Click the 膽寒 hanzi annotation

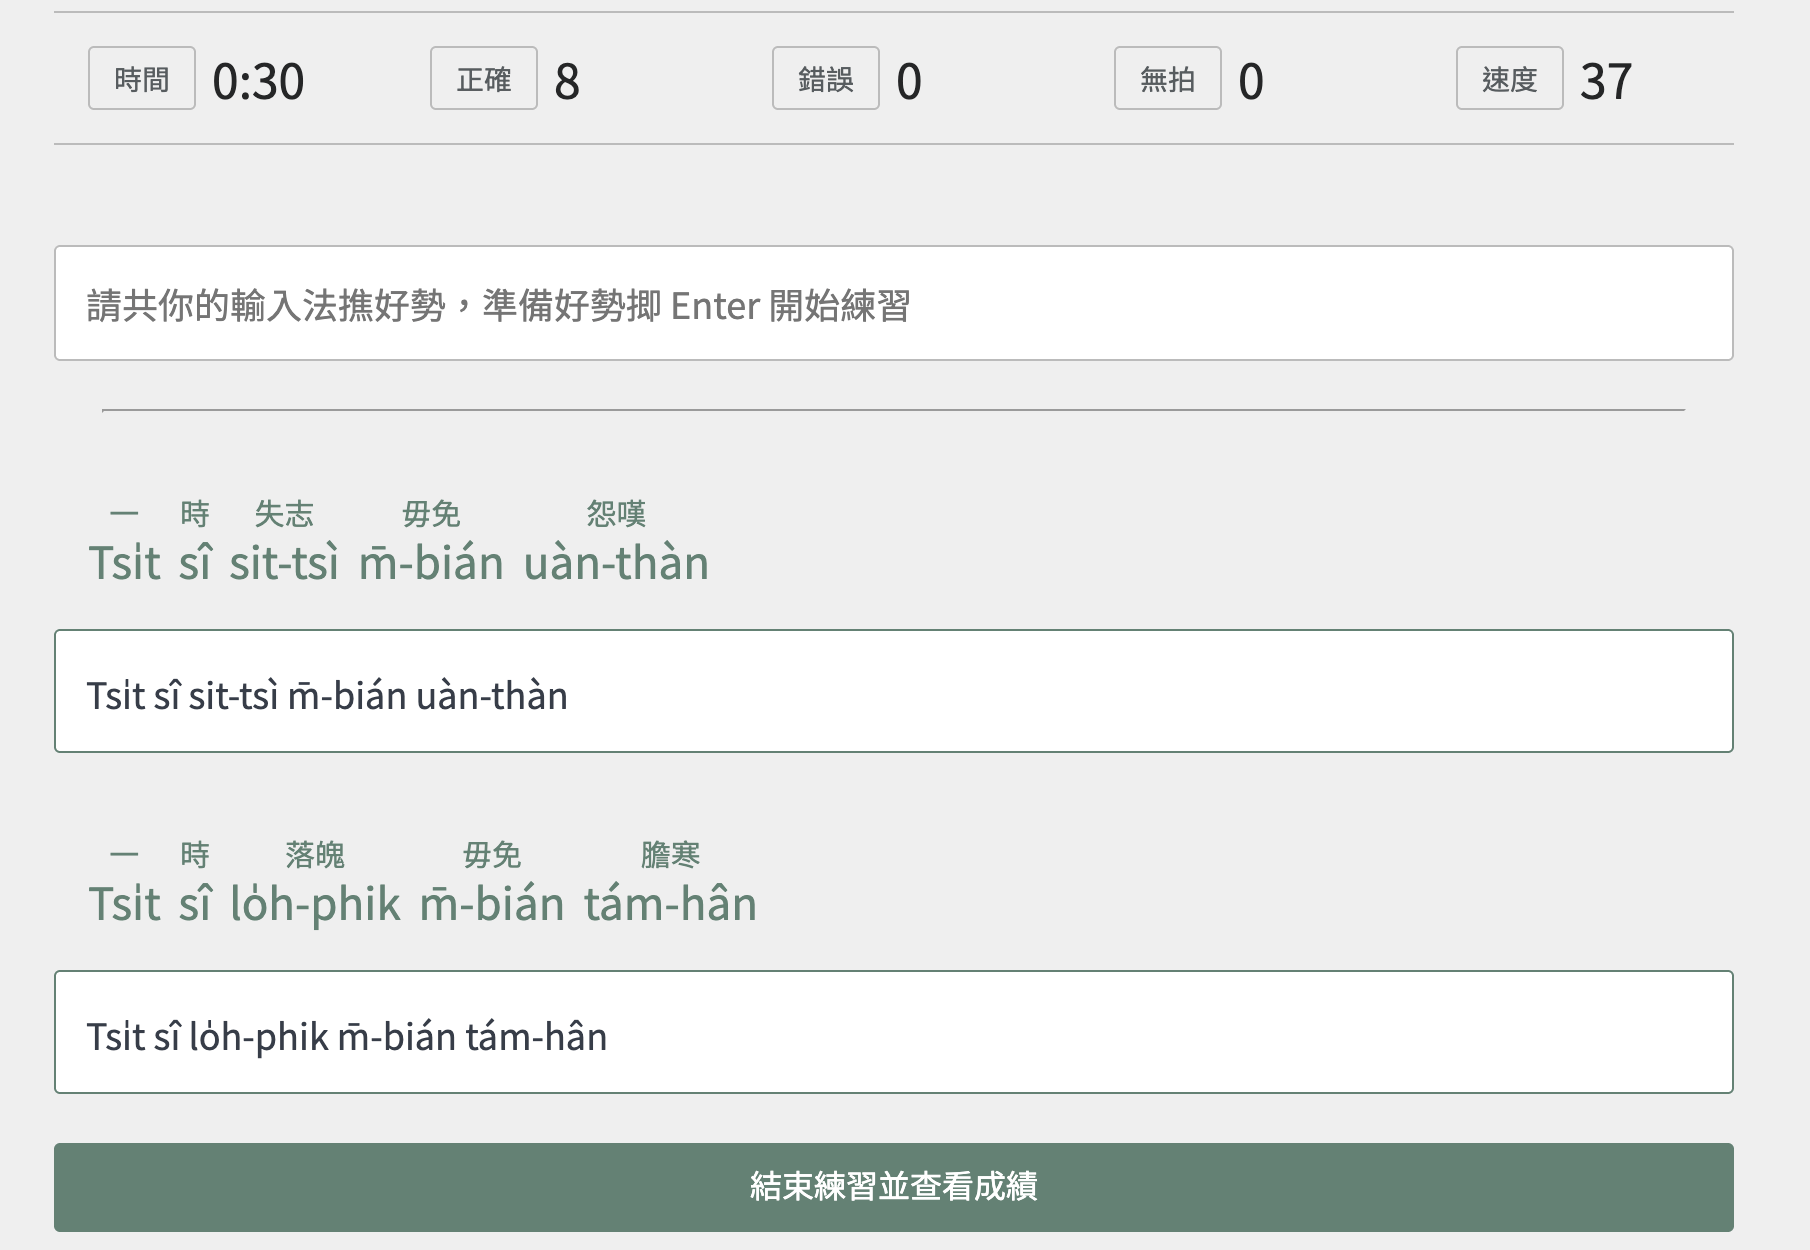coord(670,855)
